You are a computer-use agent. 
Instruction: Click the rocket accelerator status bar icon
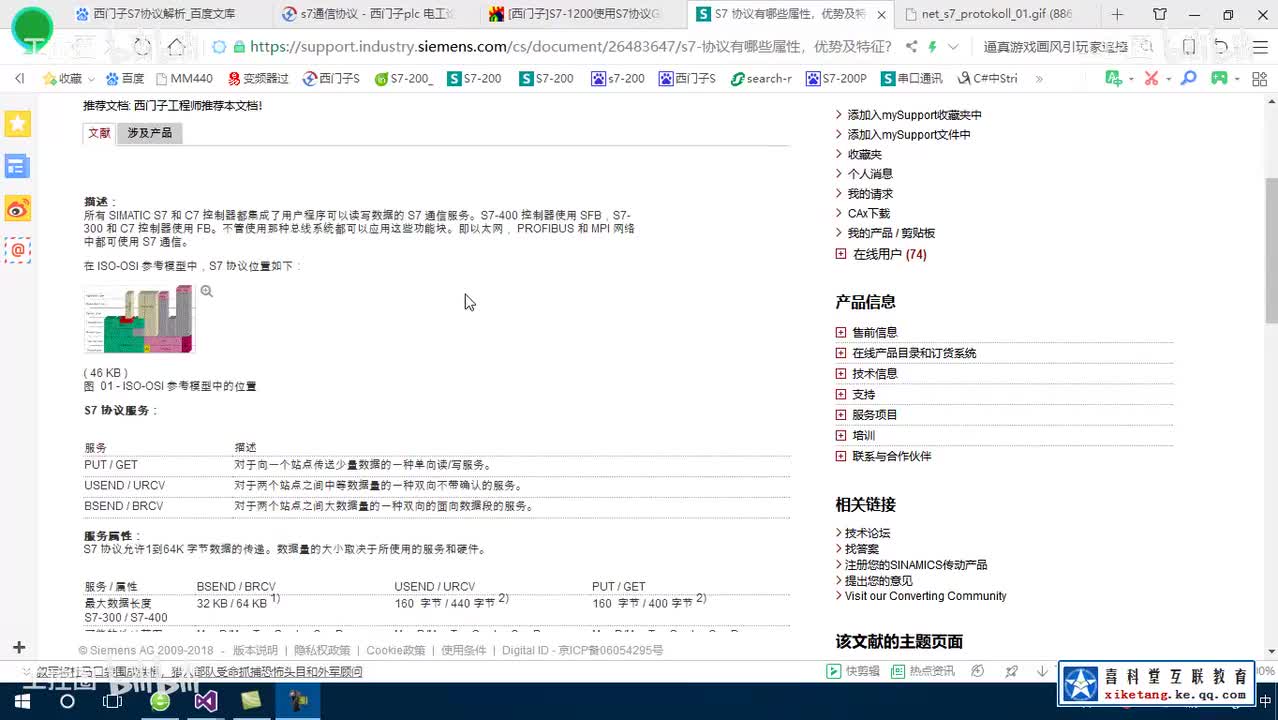pyautogui.click(x=1012, y=671)
